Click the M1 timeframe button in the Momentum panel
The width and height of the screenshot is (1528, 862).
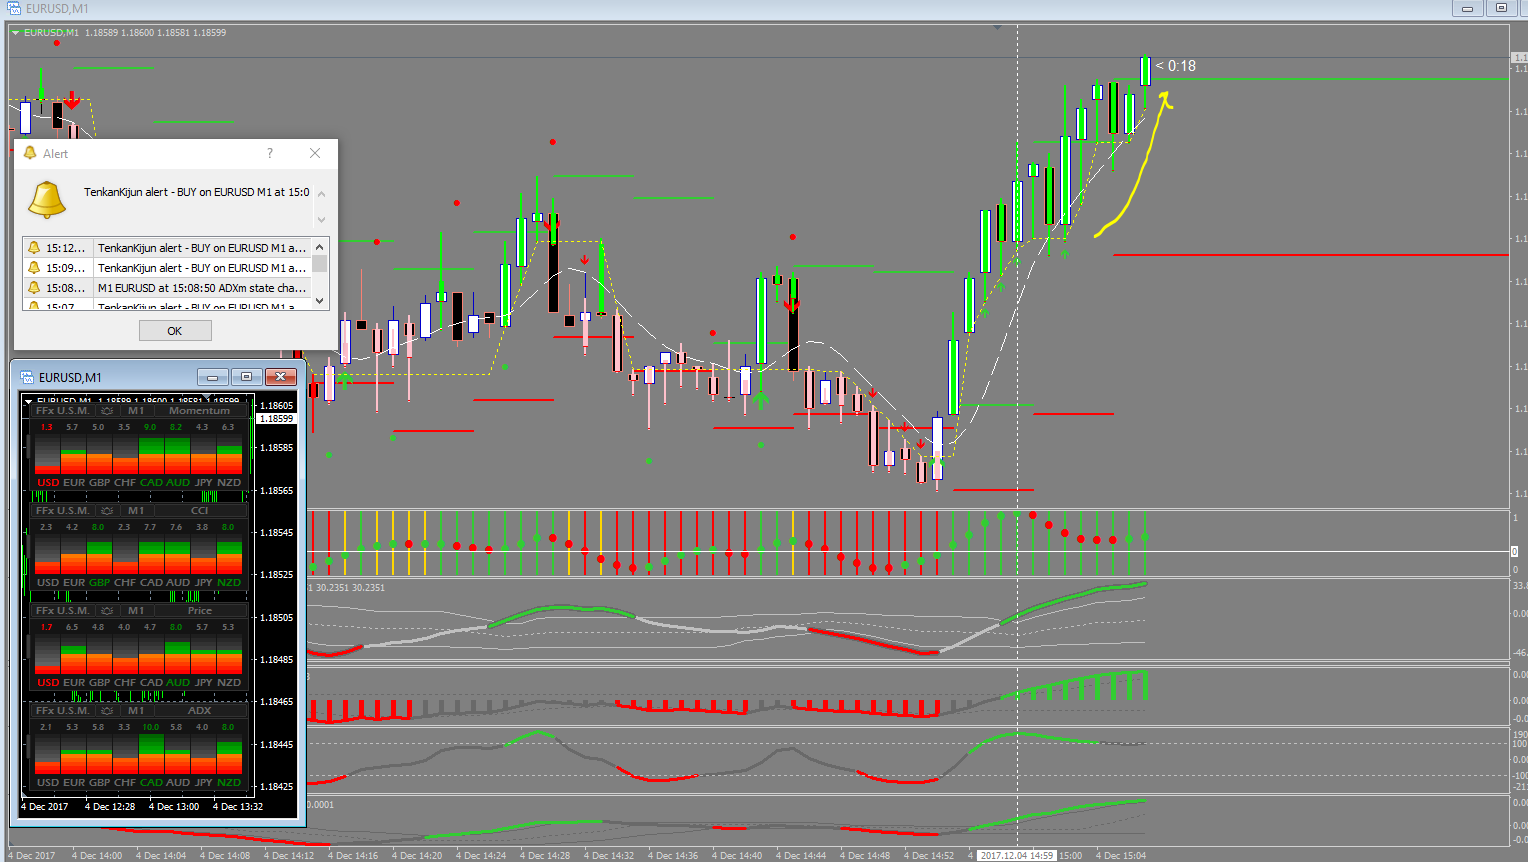(x=136, y=411)
